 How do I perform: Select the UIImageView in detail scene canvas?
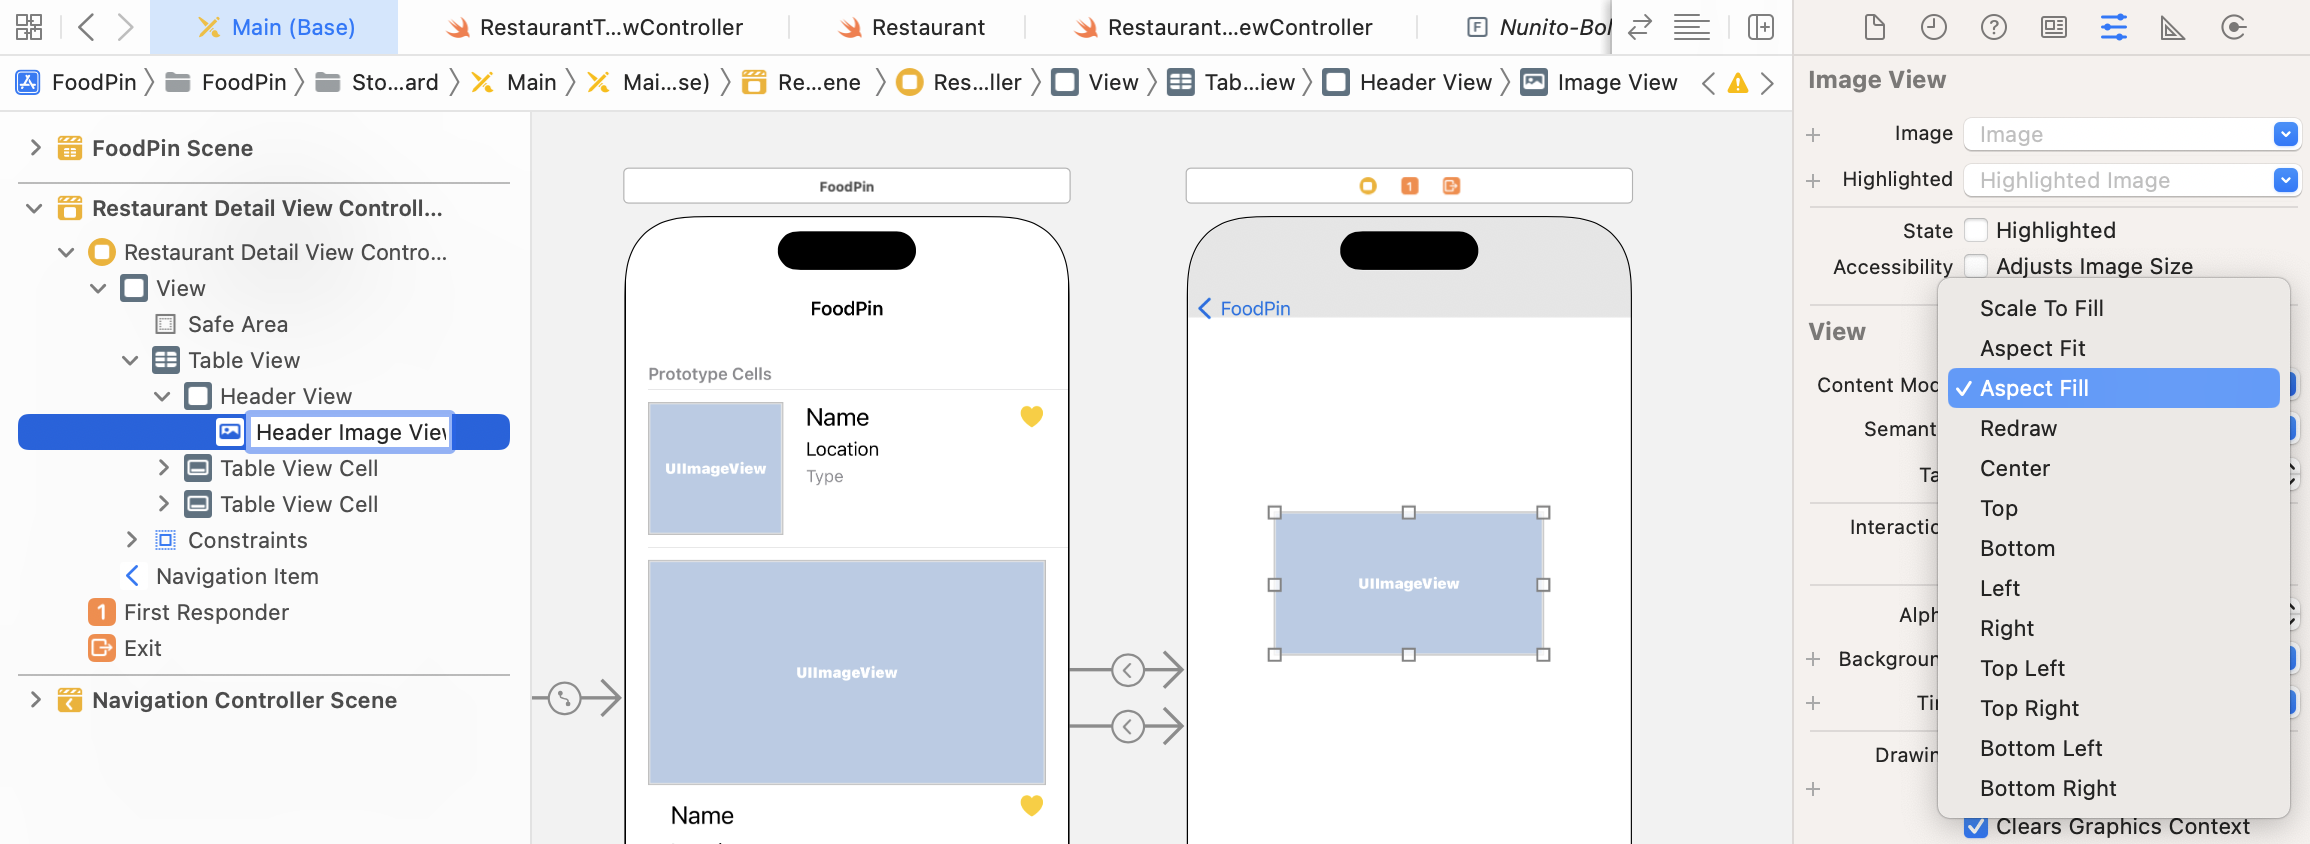tap(1408, 583)
